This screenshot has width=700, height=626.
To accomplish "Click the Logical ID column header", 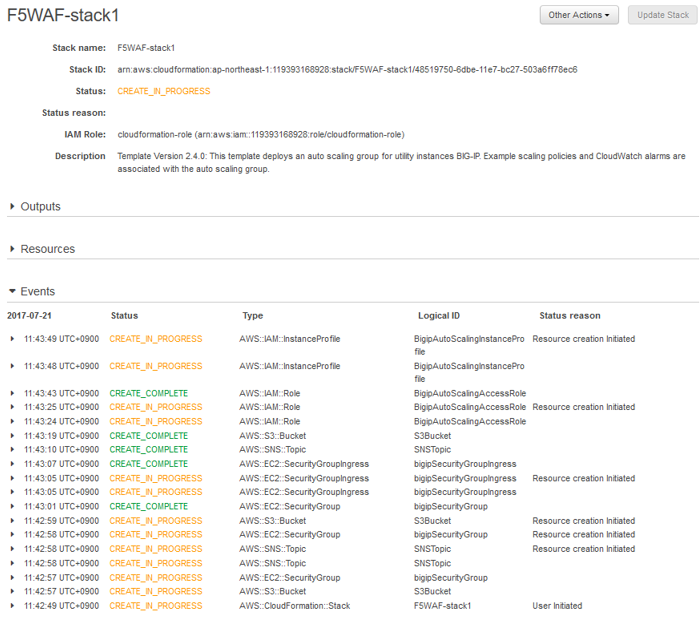I will (x=438, y=316).
